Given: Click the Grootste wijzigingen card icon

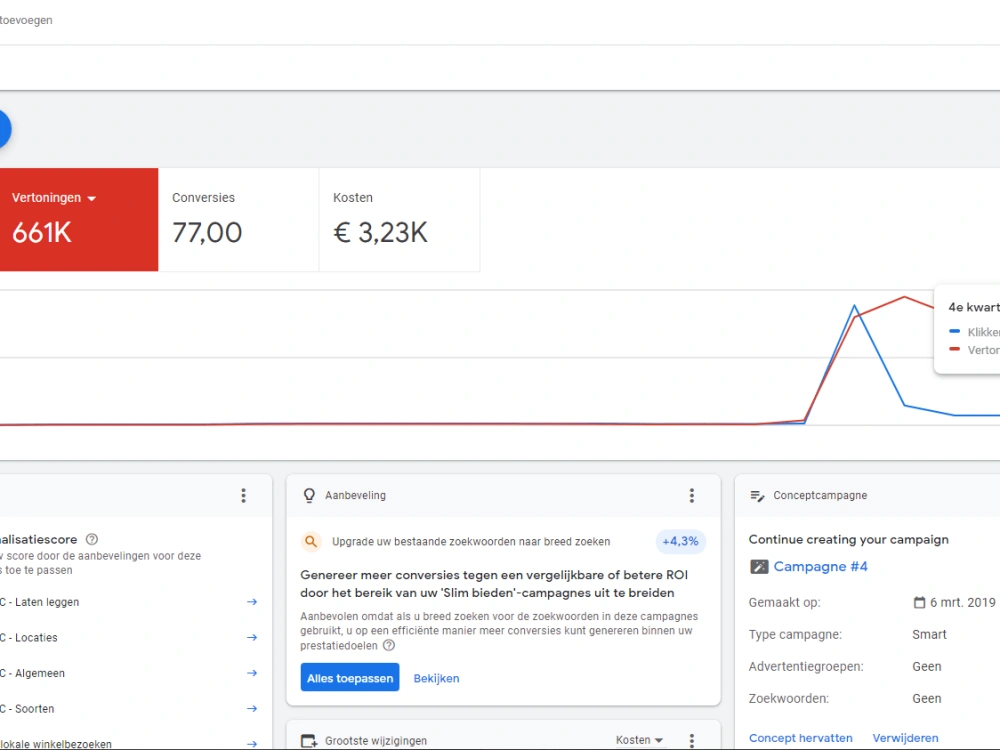Looking at the screenshot, I should 309,741.
